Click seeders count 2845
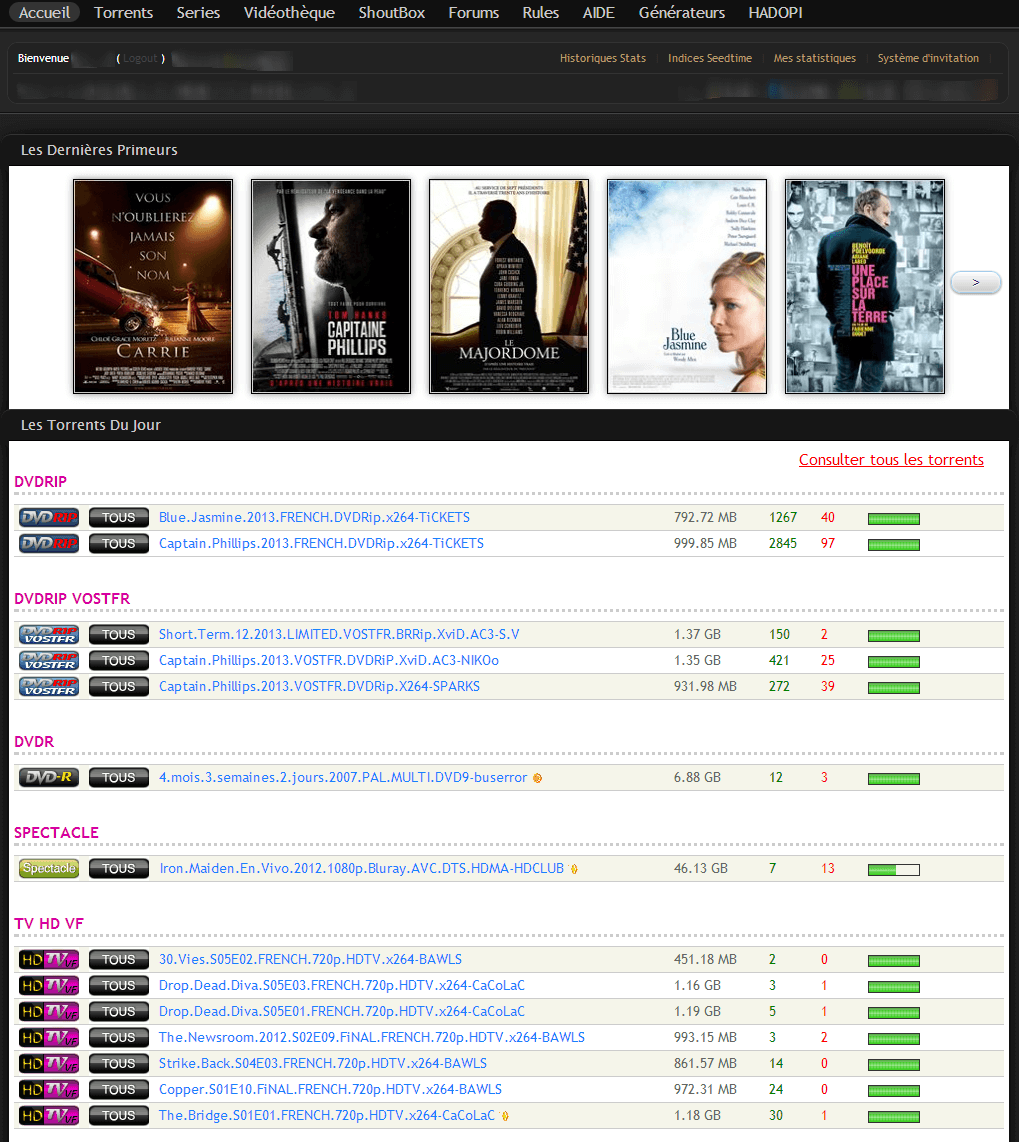1019x1142 pixels. click(x=783, y=544)
